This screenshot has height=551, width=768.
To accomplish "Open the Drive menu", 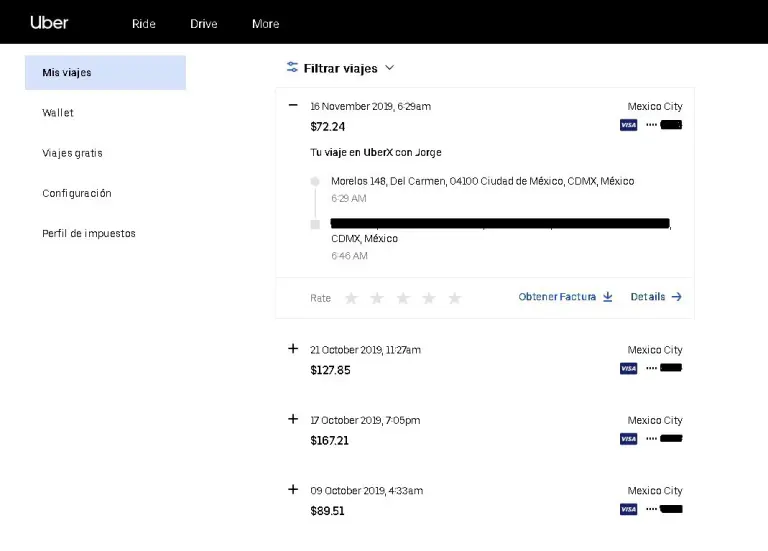I will pos(204,24).
